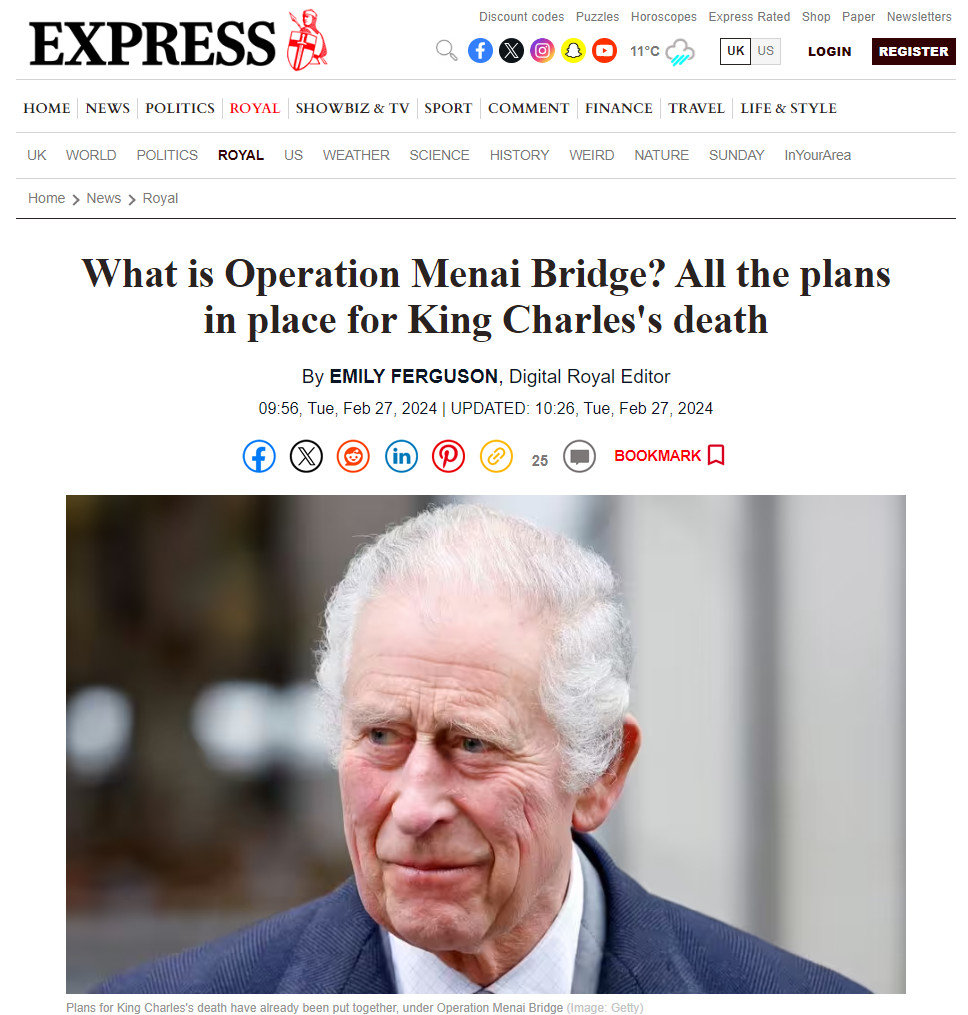Click the King Charles article photo
Screen dimensions: 968x1015
point(486,744)
